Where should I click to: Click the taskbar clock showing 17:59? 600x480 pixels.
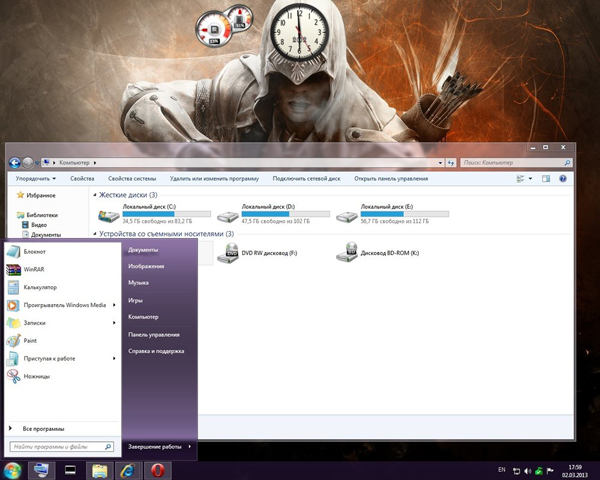[575, 471]
